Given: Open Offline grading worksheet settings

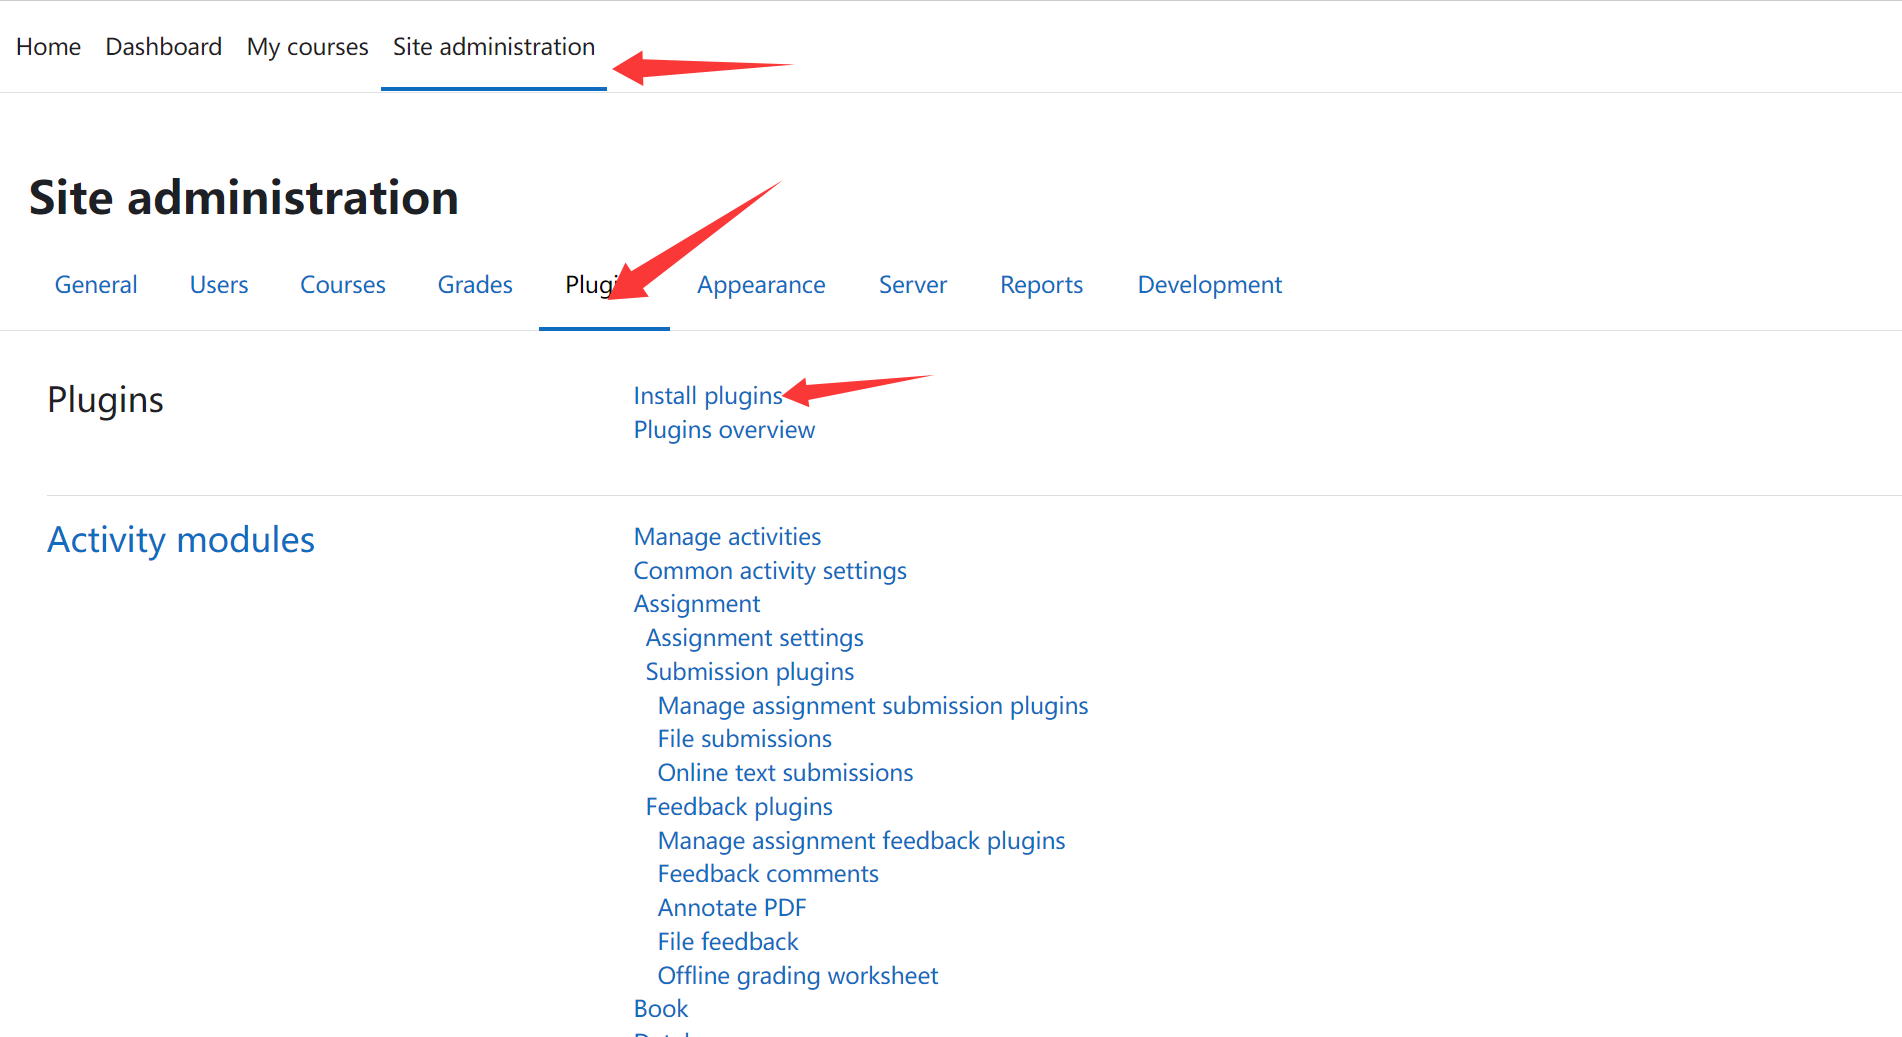Looking at the screenshot, I should point(797,976).
